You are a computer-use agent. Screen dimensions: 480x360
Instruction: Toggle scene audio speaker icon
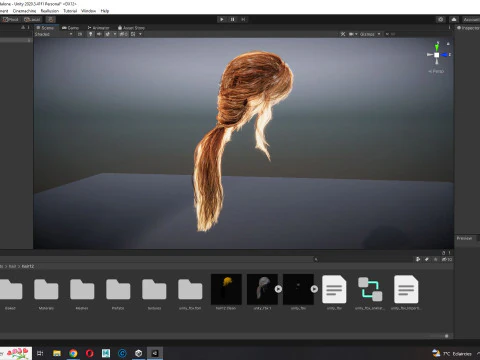pos(99,34)
